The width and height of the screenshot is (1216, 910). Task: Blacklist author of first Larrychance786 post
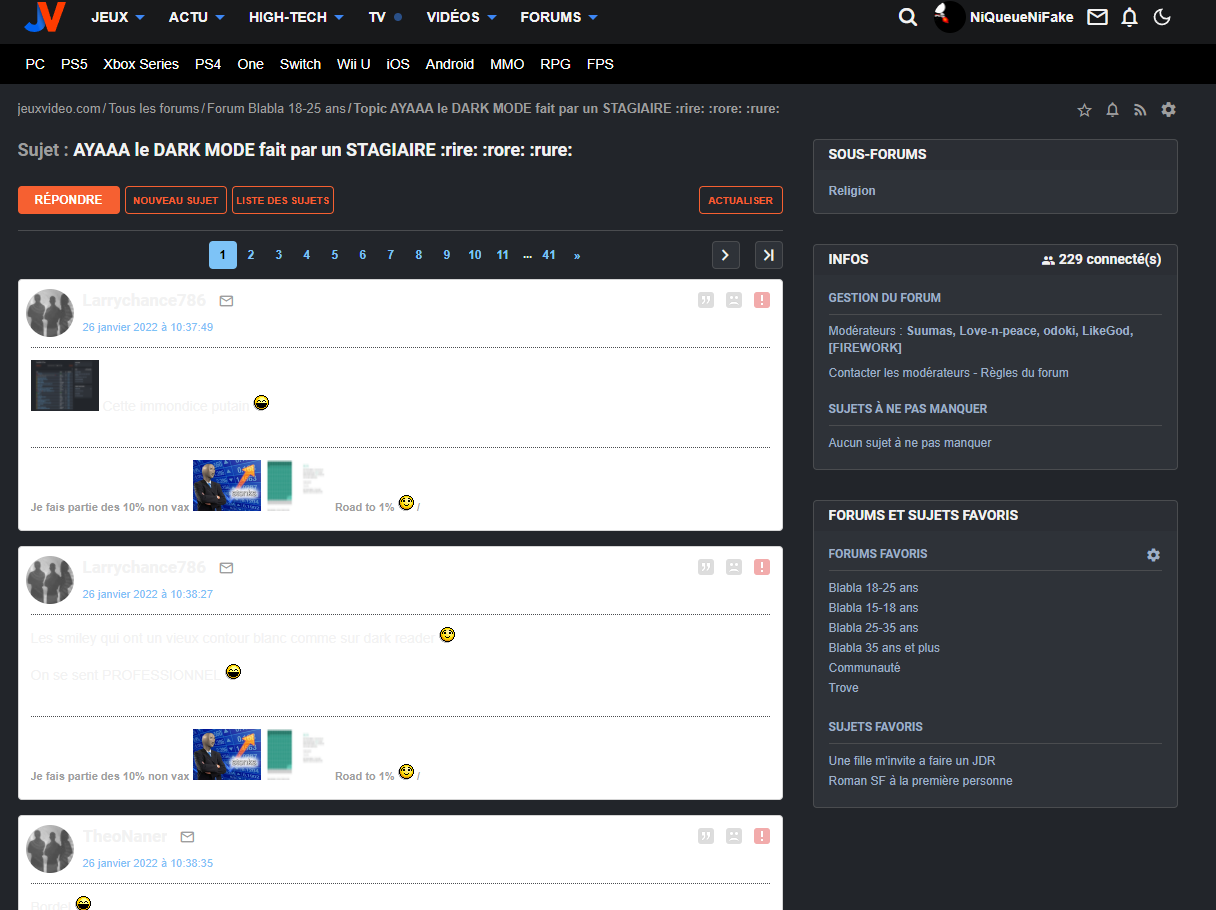point(734,300)
